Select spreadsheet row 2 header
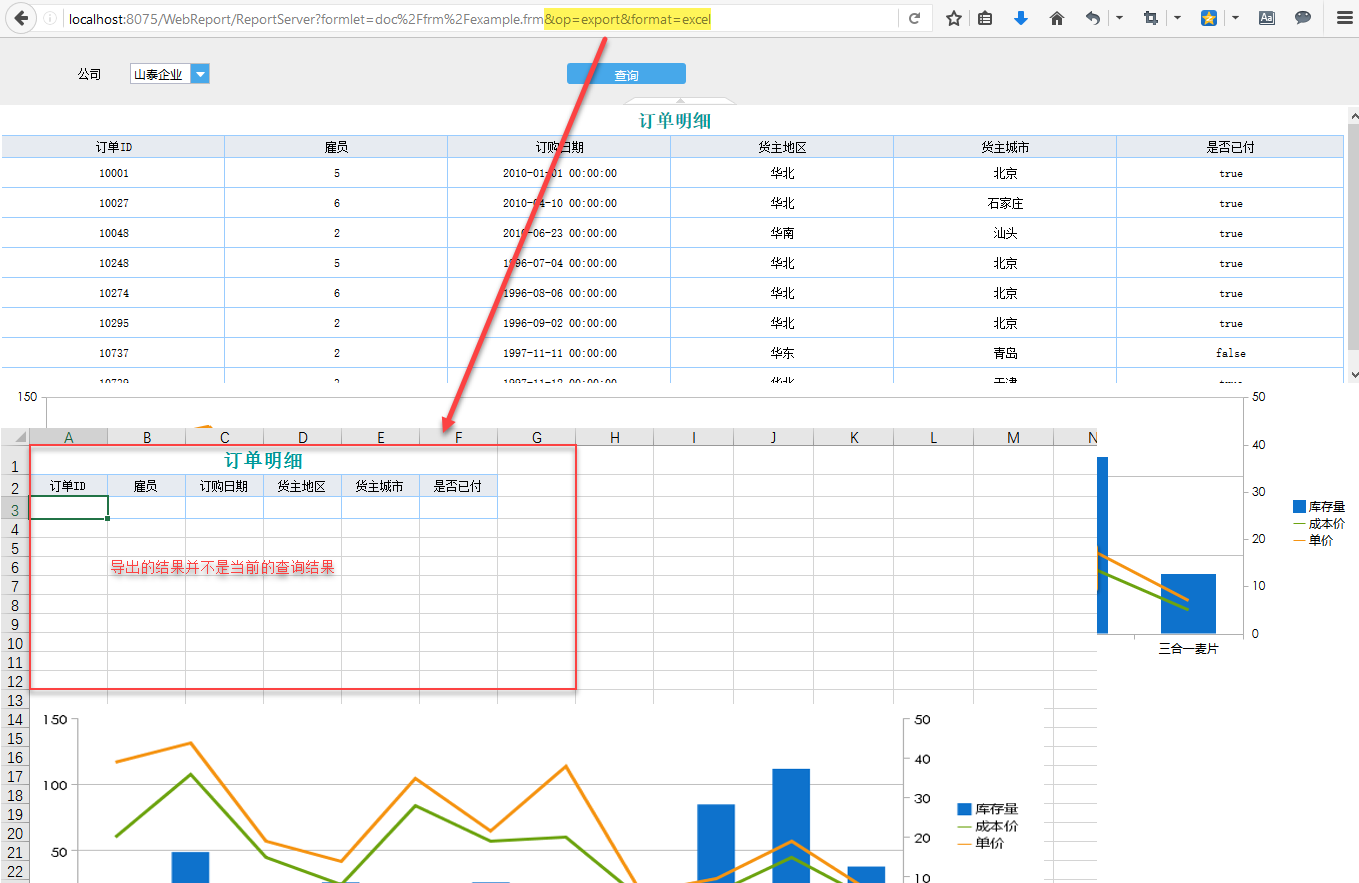Screen dimensions: 1359x883 (x=15, y=487)
